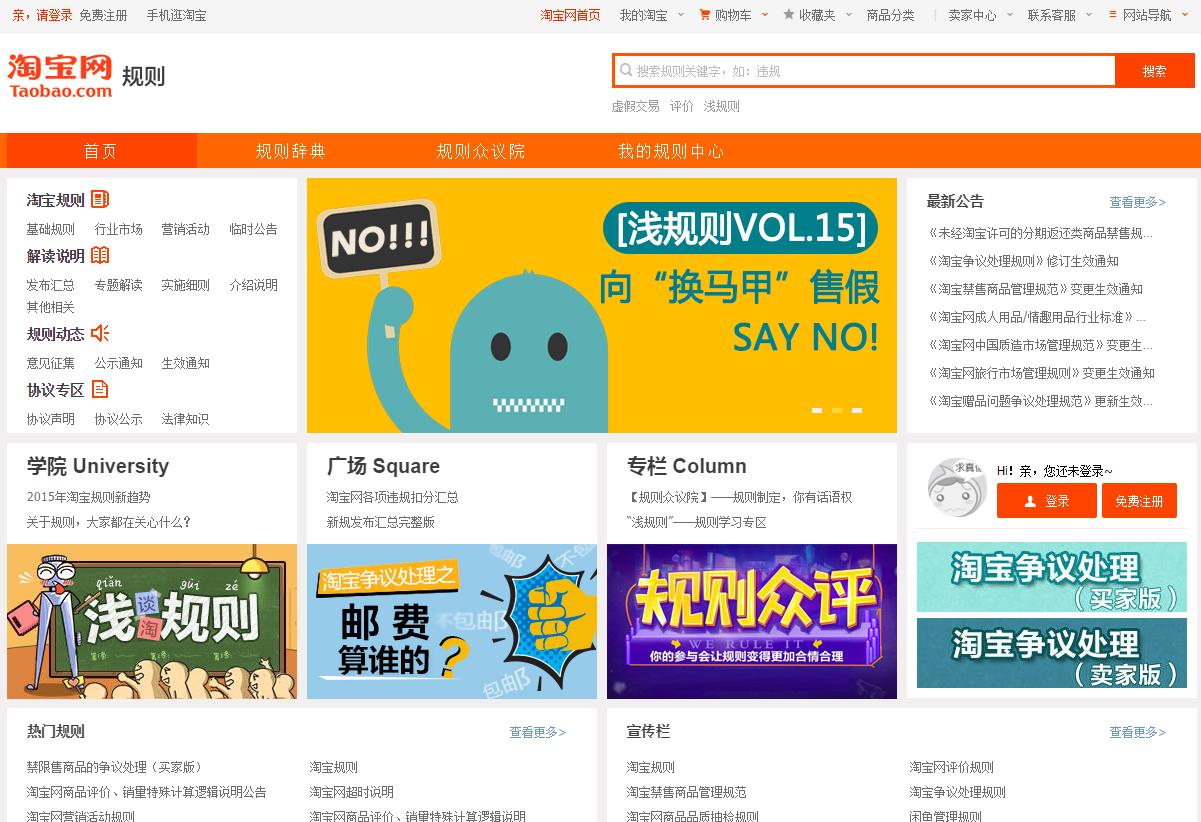Image resolution: width=1201 pixels, height=822 pixels.
Task: Open 淘宝网各项违规扣分汇总 link
Action: 393,497
